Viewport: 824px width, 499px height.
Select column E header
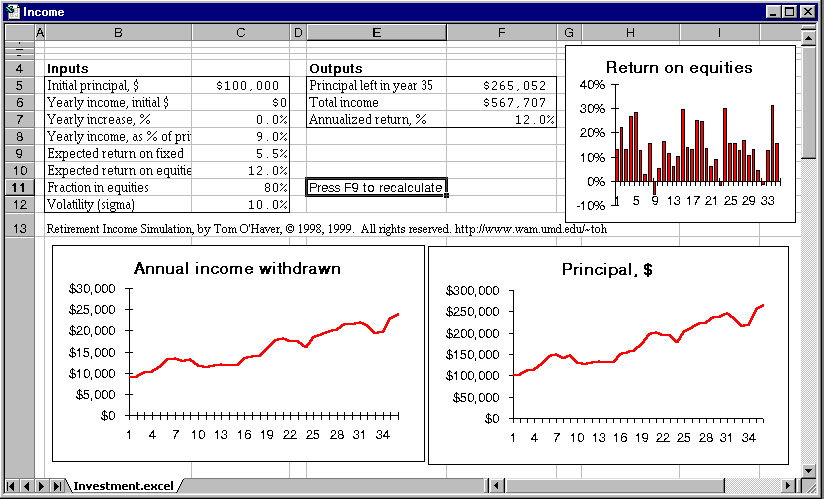point(376,33)
